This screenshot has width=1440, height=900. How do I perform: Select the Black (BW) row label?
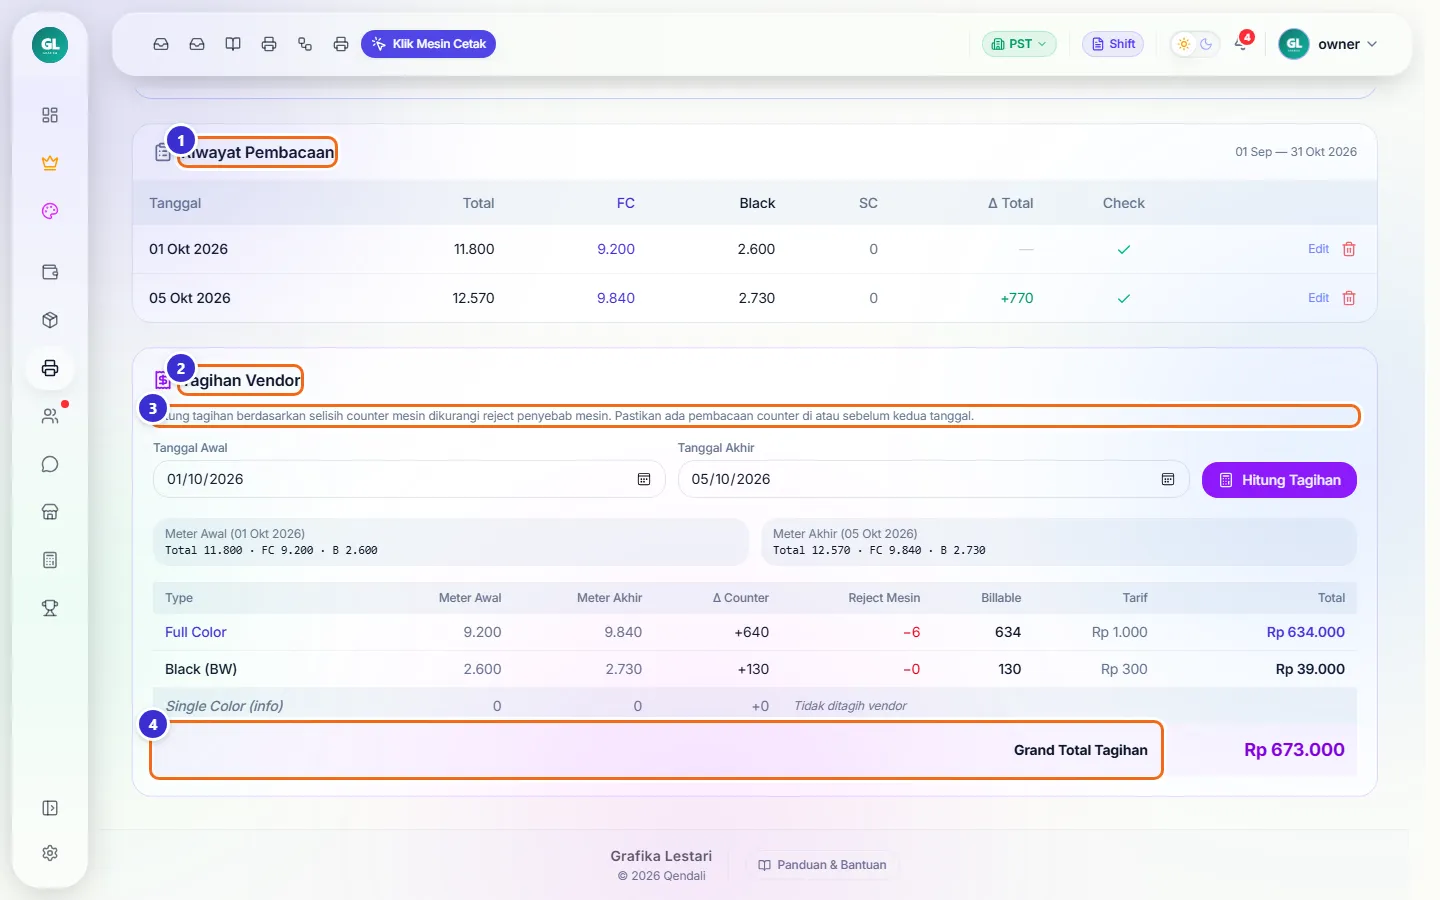tap(201, 669)
